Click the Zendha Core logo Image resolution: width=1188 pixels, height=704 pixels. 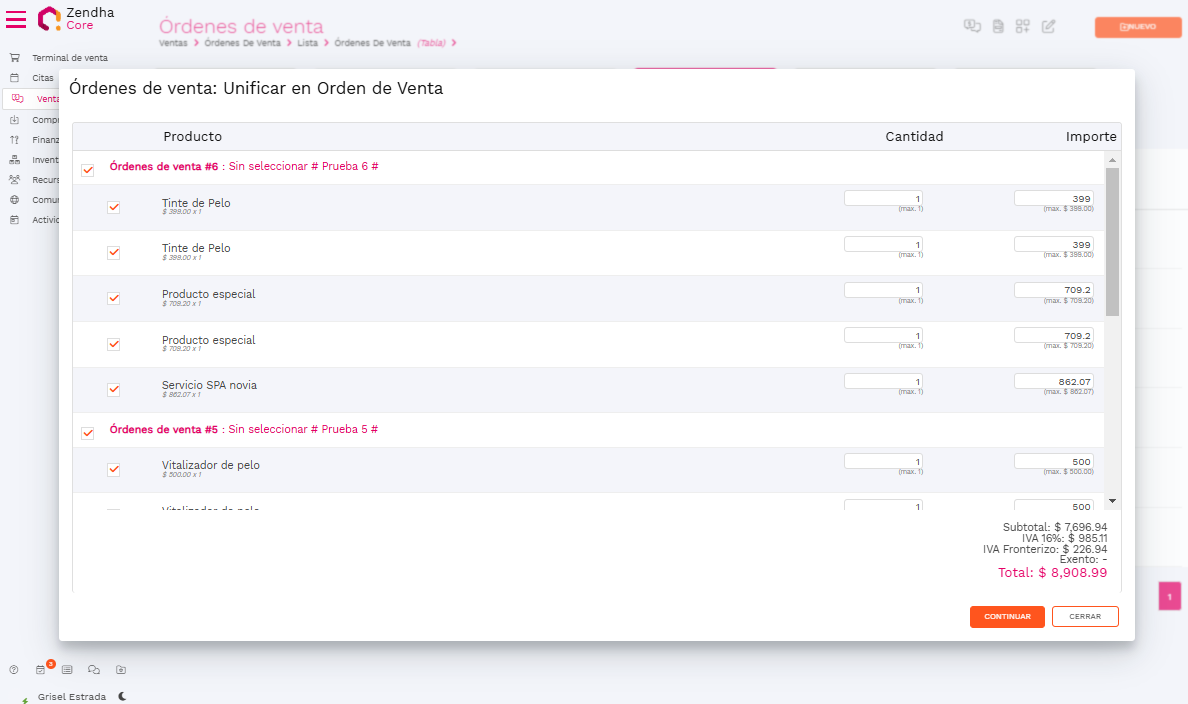76,18
